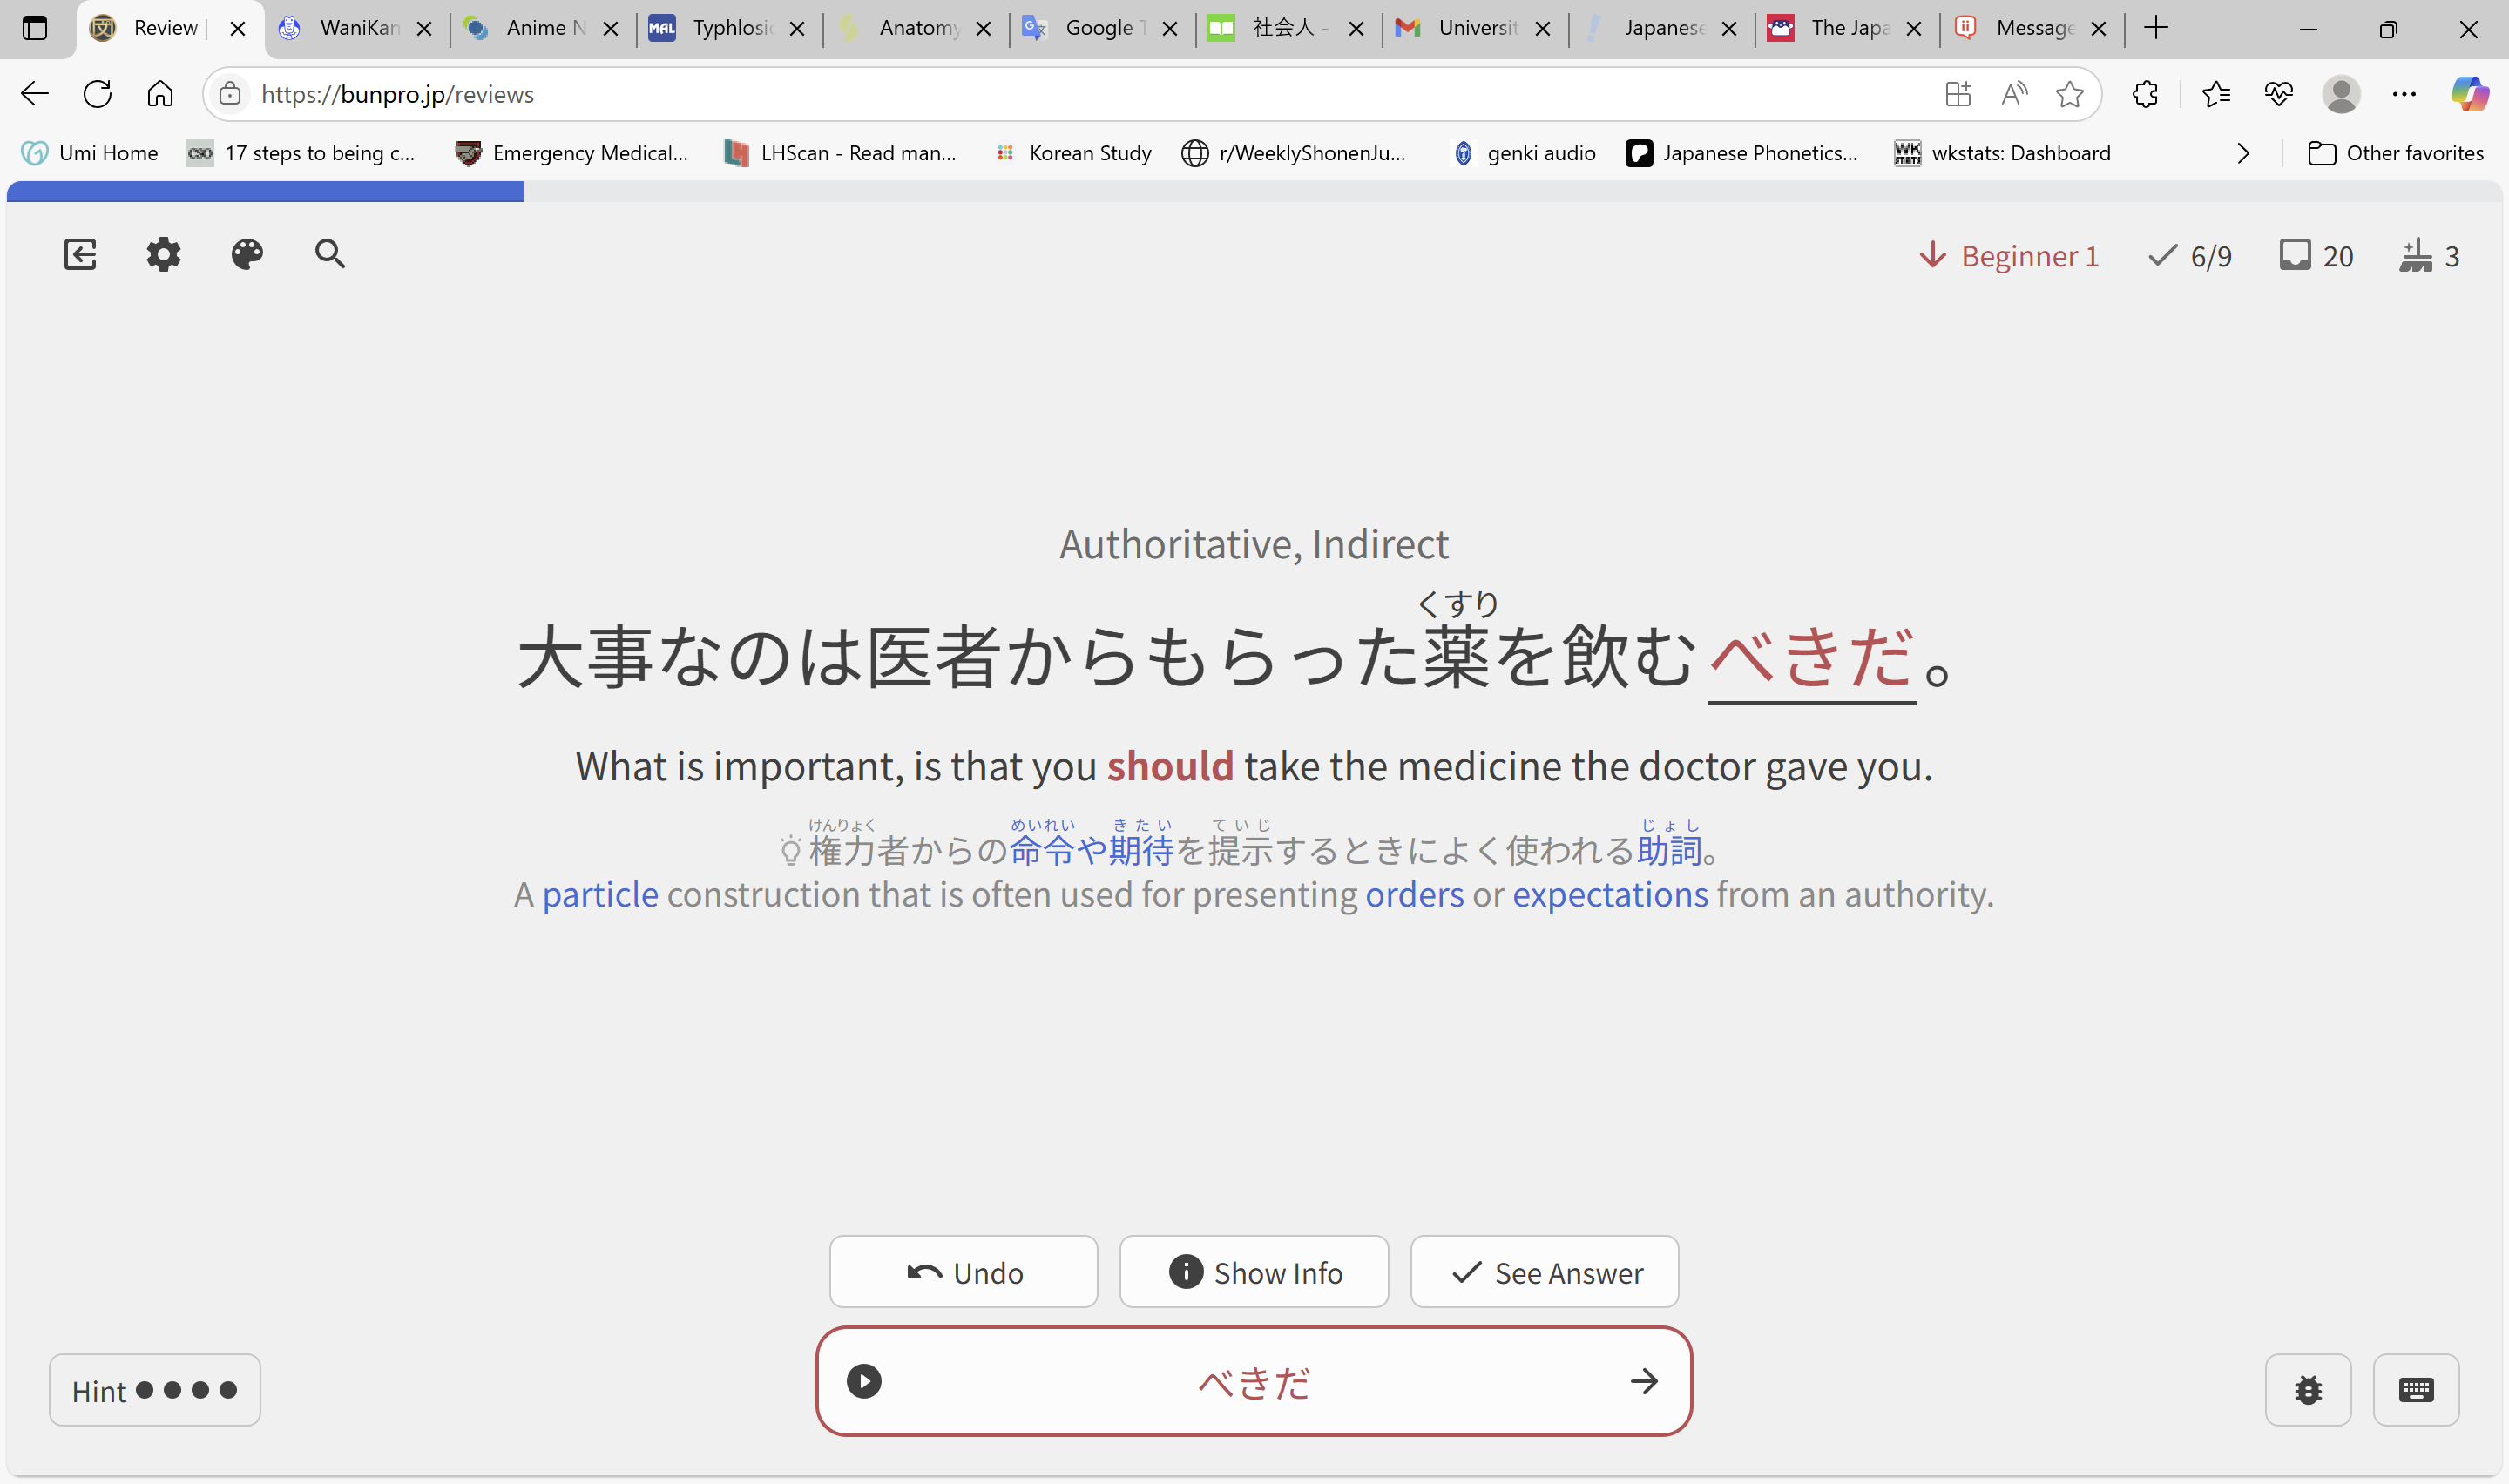This screenshot has width=2509, height=1484.
Task: Open the review settings gear
Action: tap(163, 254)
